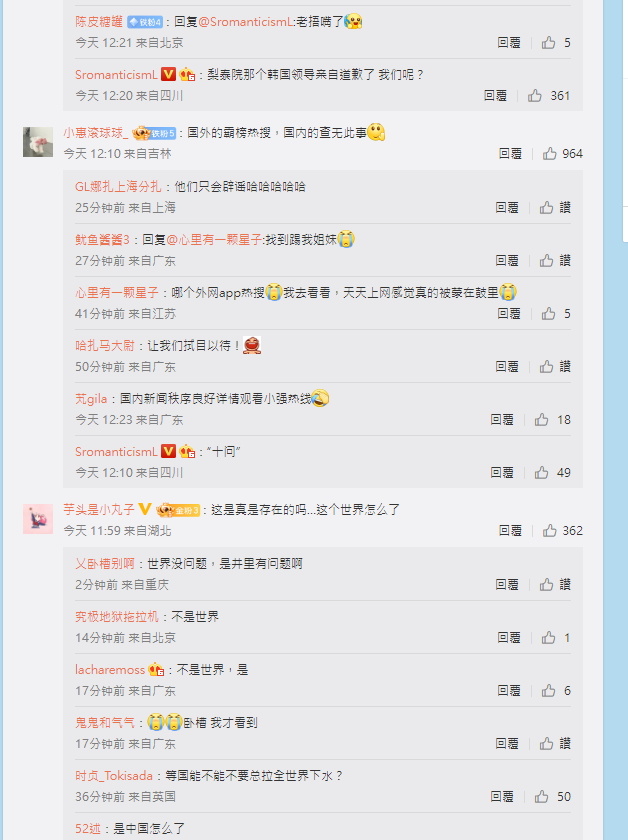
Task: Click thumbs-up on GL娜扎上海分扎's reply
Action: tap(547, 207)
